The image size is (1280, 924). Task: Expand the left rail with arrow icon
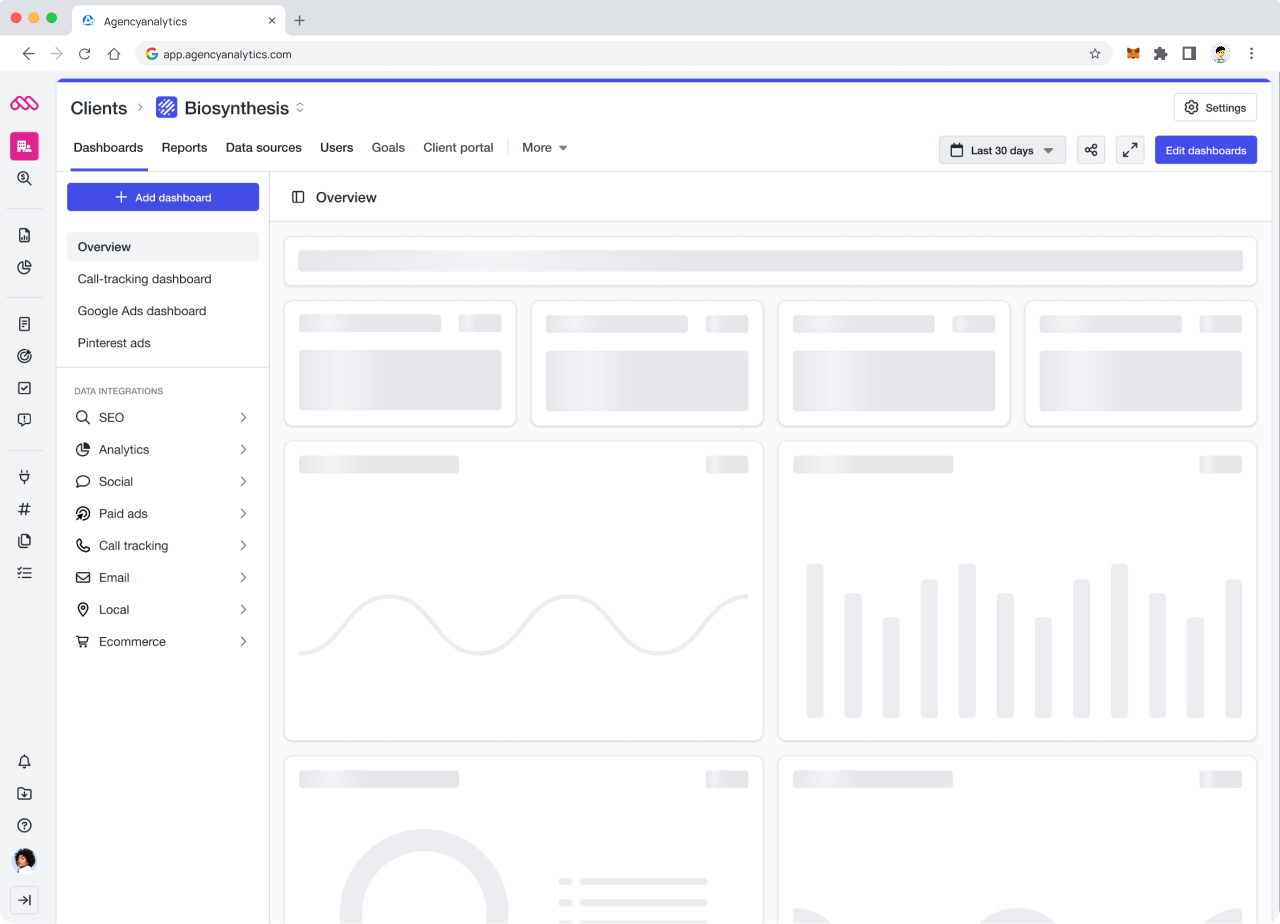(25, 900)
